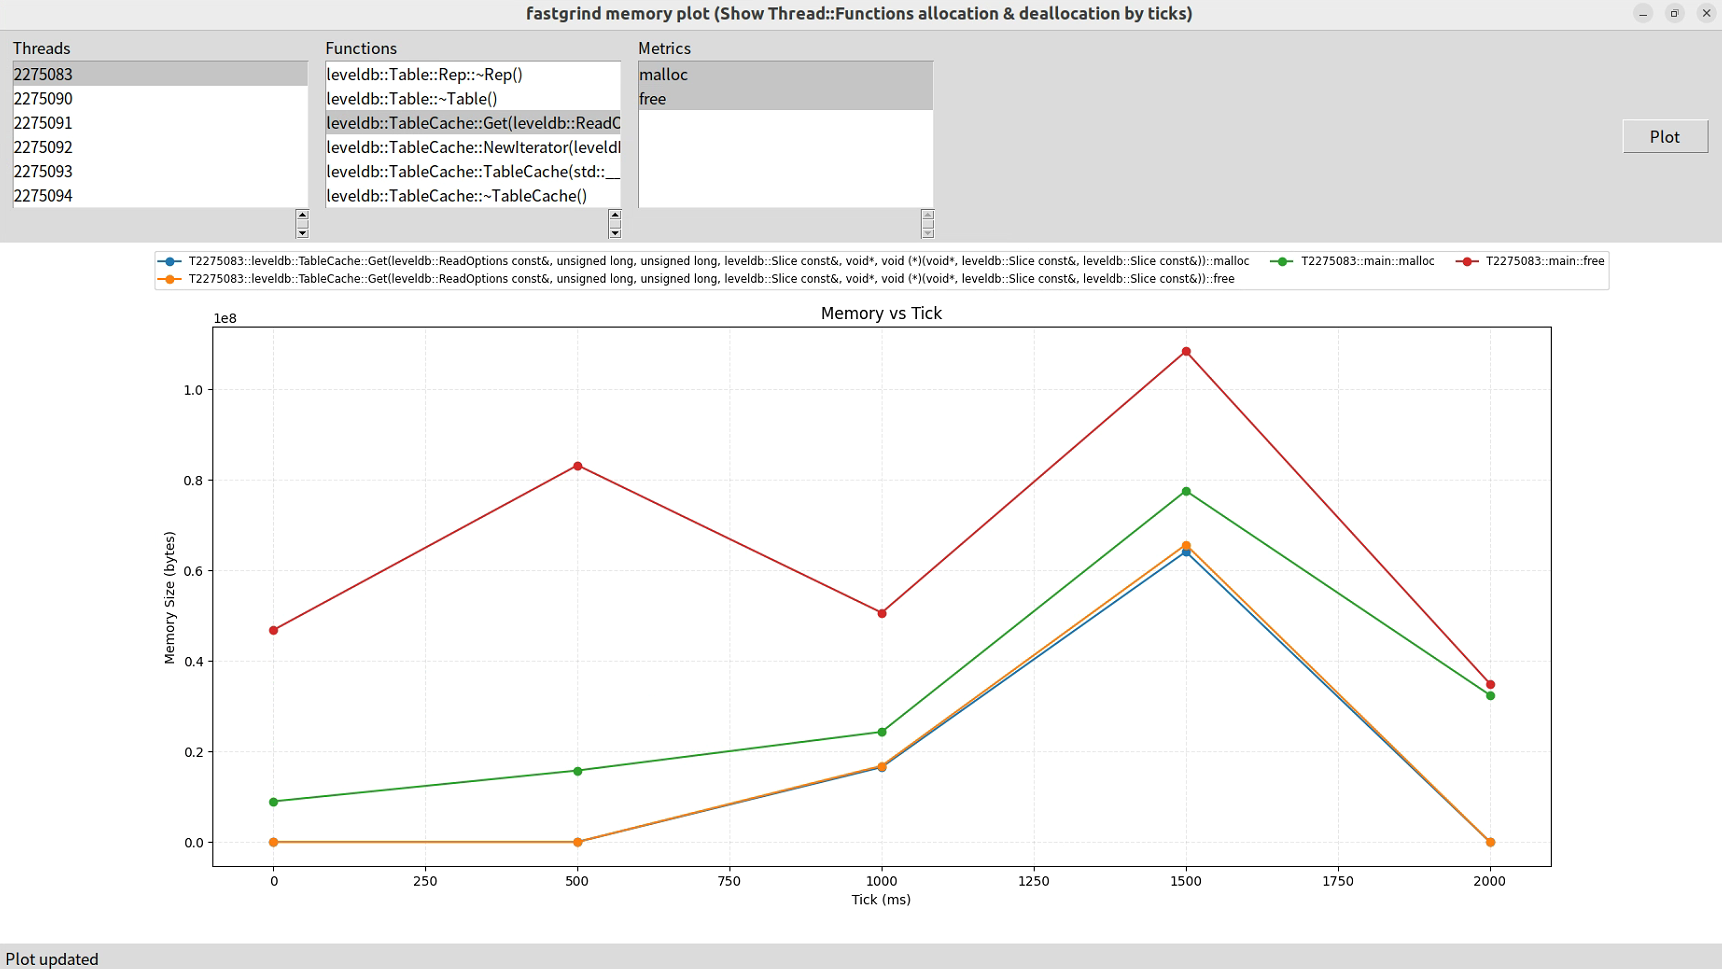Viewport: 1722px width, 969px height.
Task: Minimize the fastgrind window
Action: 1642,13
